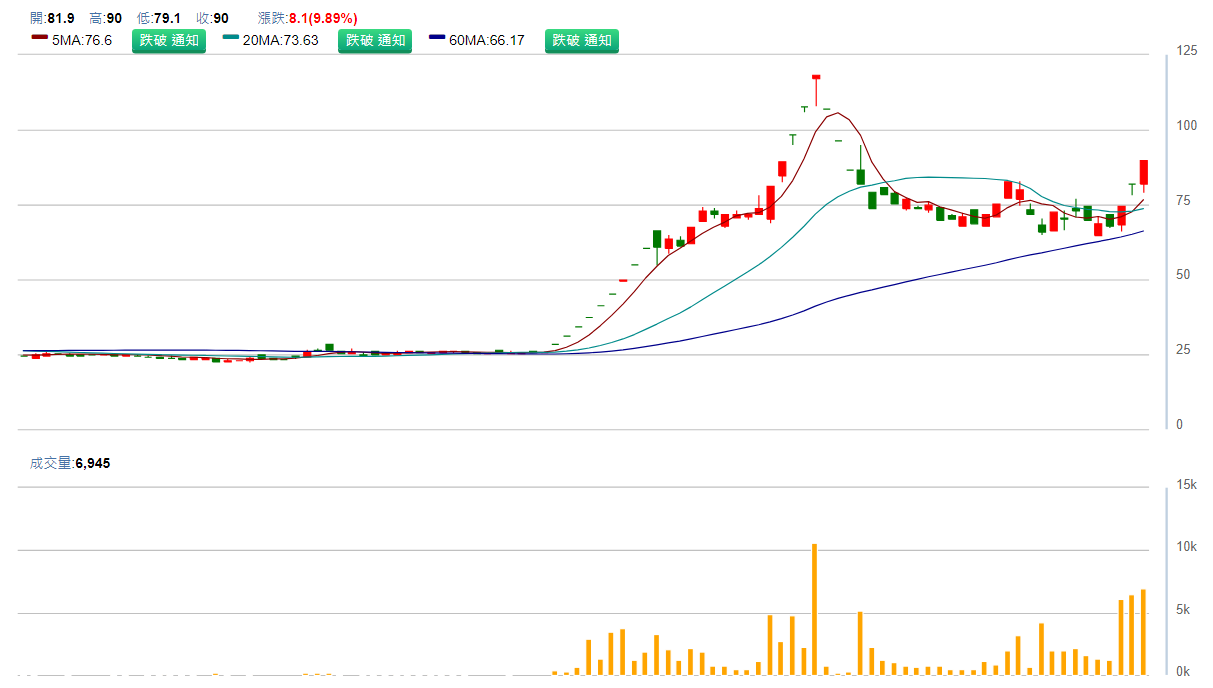Click the 跌破 通知 button beside 60MA
This screenshot has width=1213, height=688.
click(x=582, y=41)
